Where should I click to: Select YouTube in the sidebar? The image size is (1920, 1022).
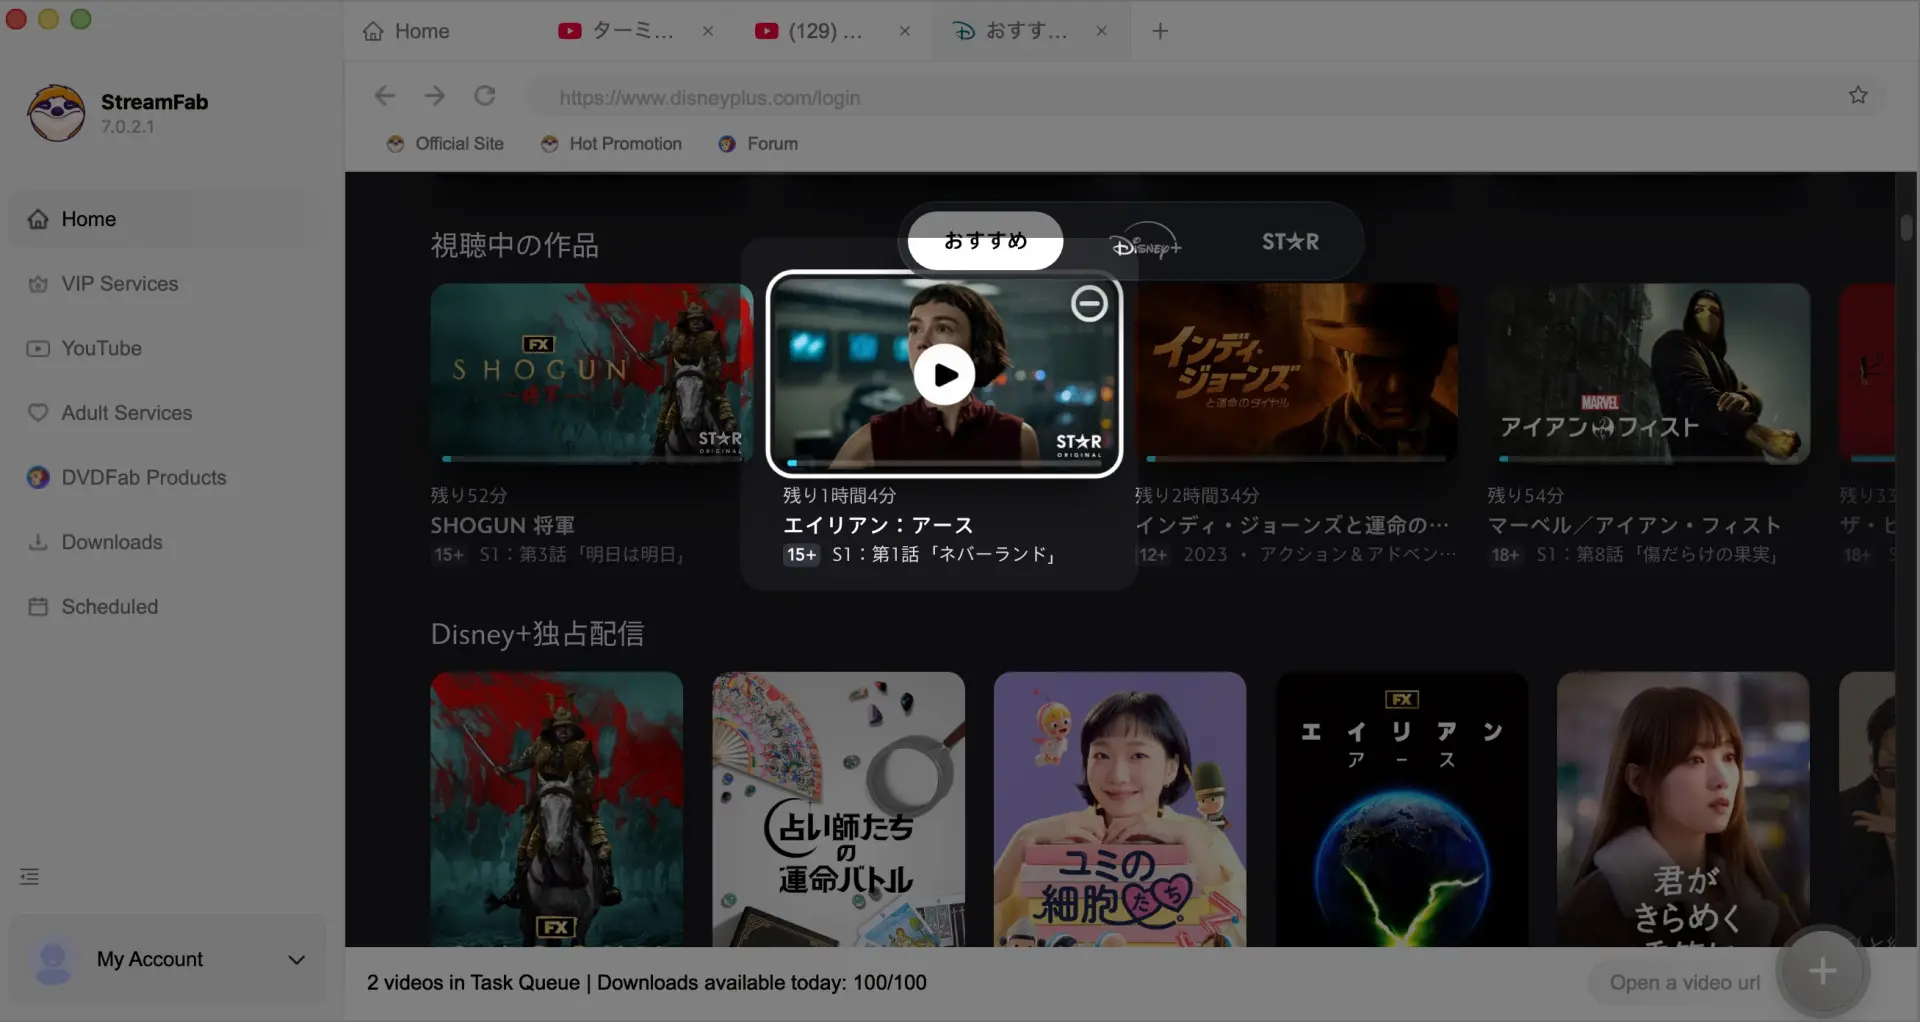click(168, 348)
